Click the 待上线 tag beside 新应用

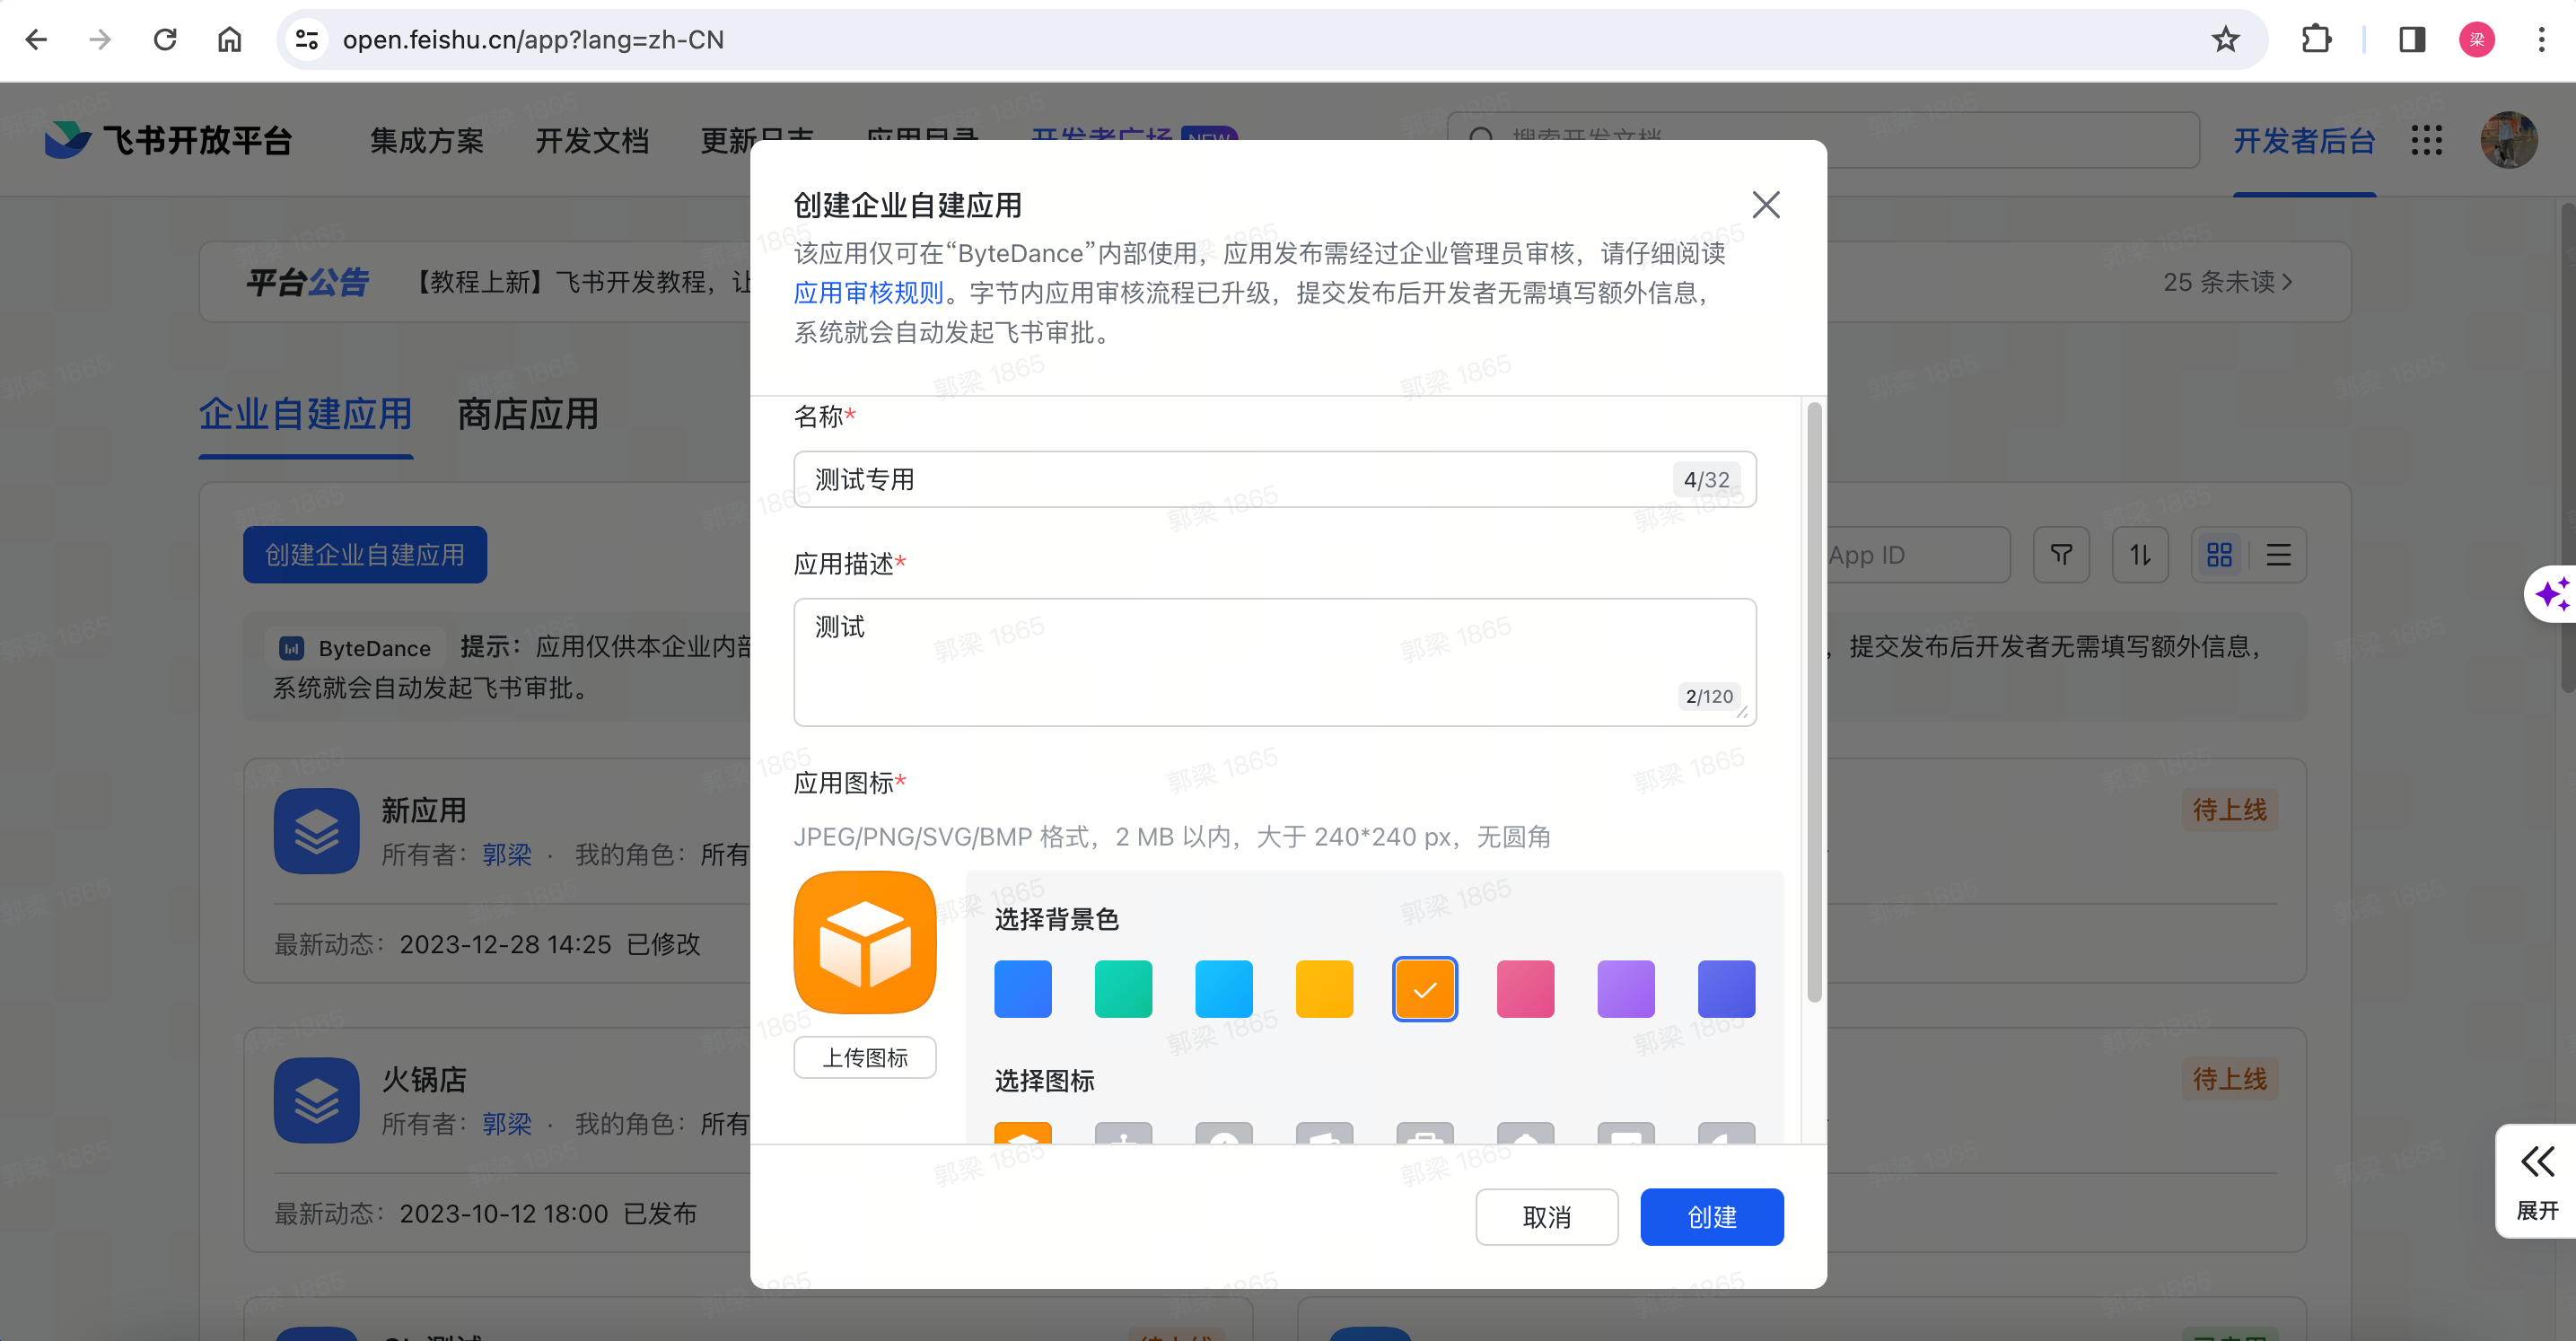2229,809
